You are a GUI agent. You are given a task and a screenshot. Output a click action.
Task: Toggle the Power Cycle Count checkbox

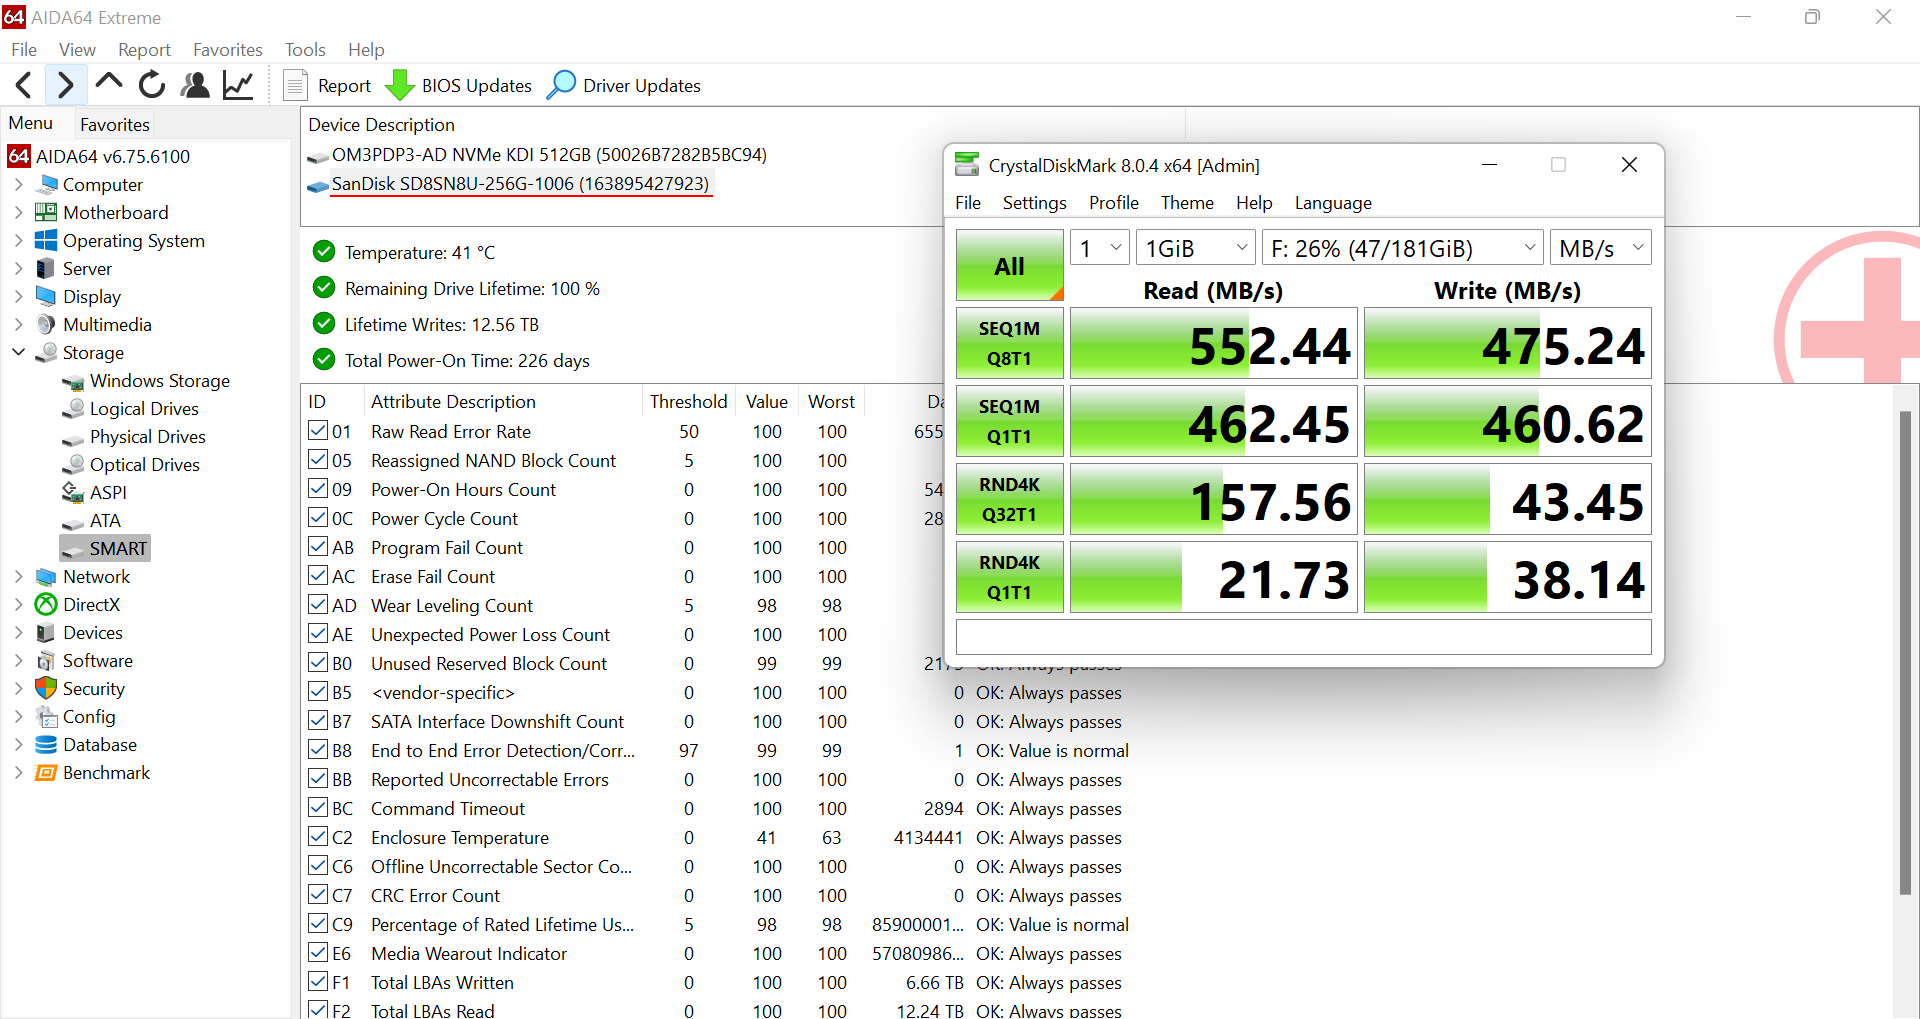click(x=318, y=518)
